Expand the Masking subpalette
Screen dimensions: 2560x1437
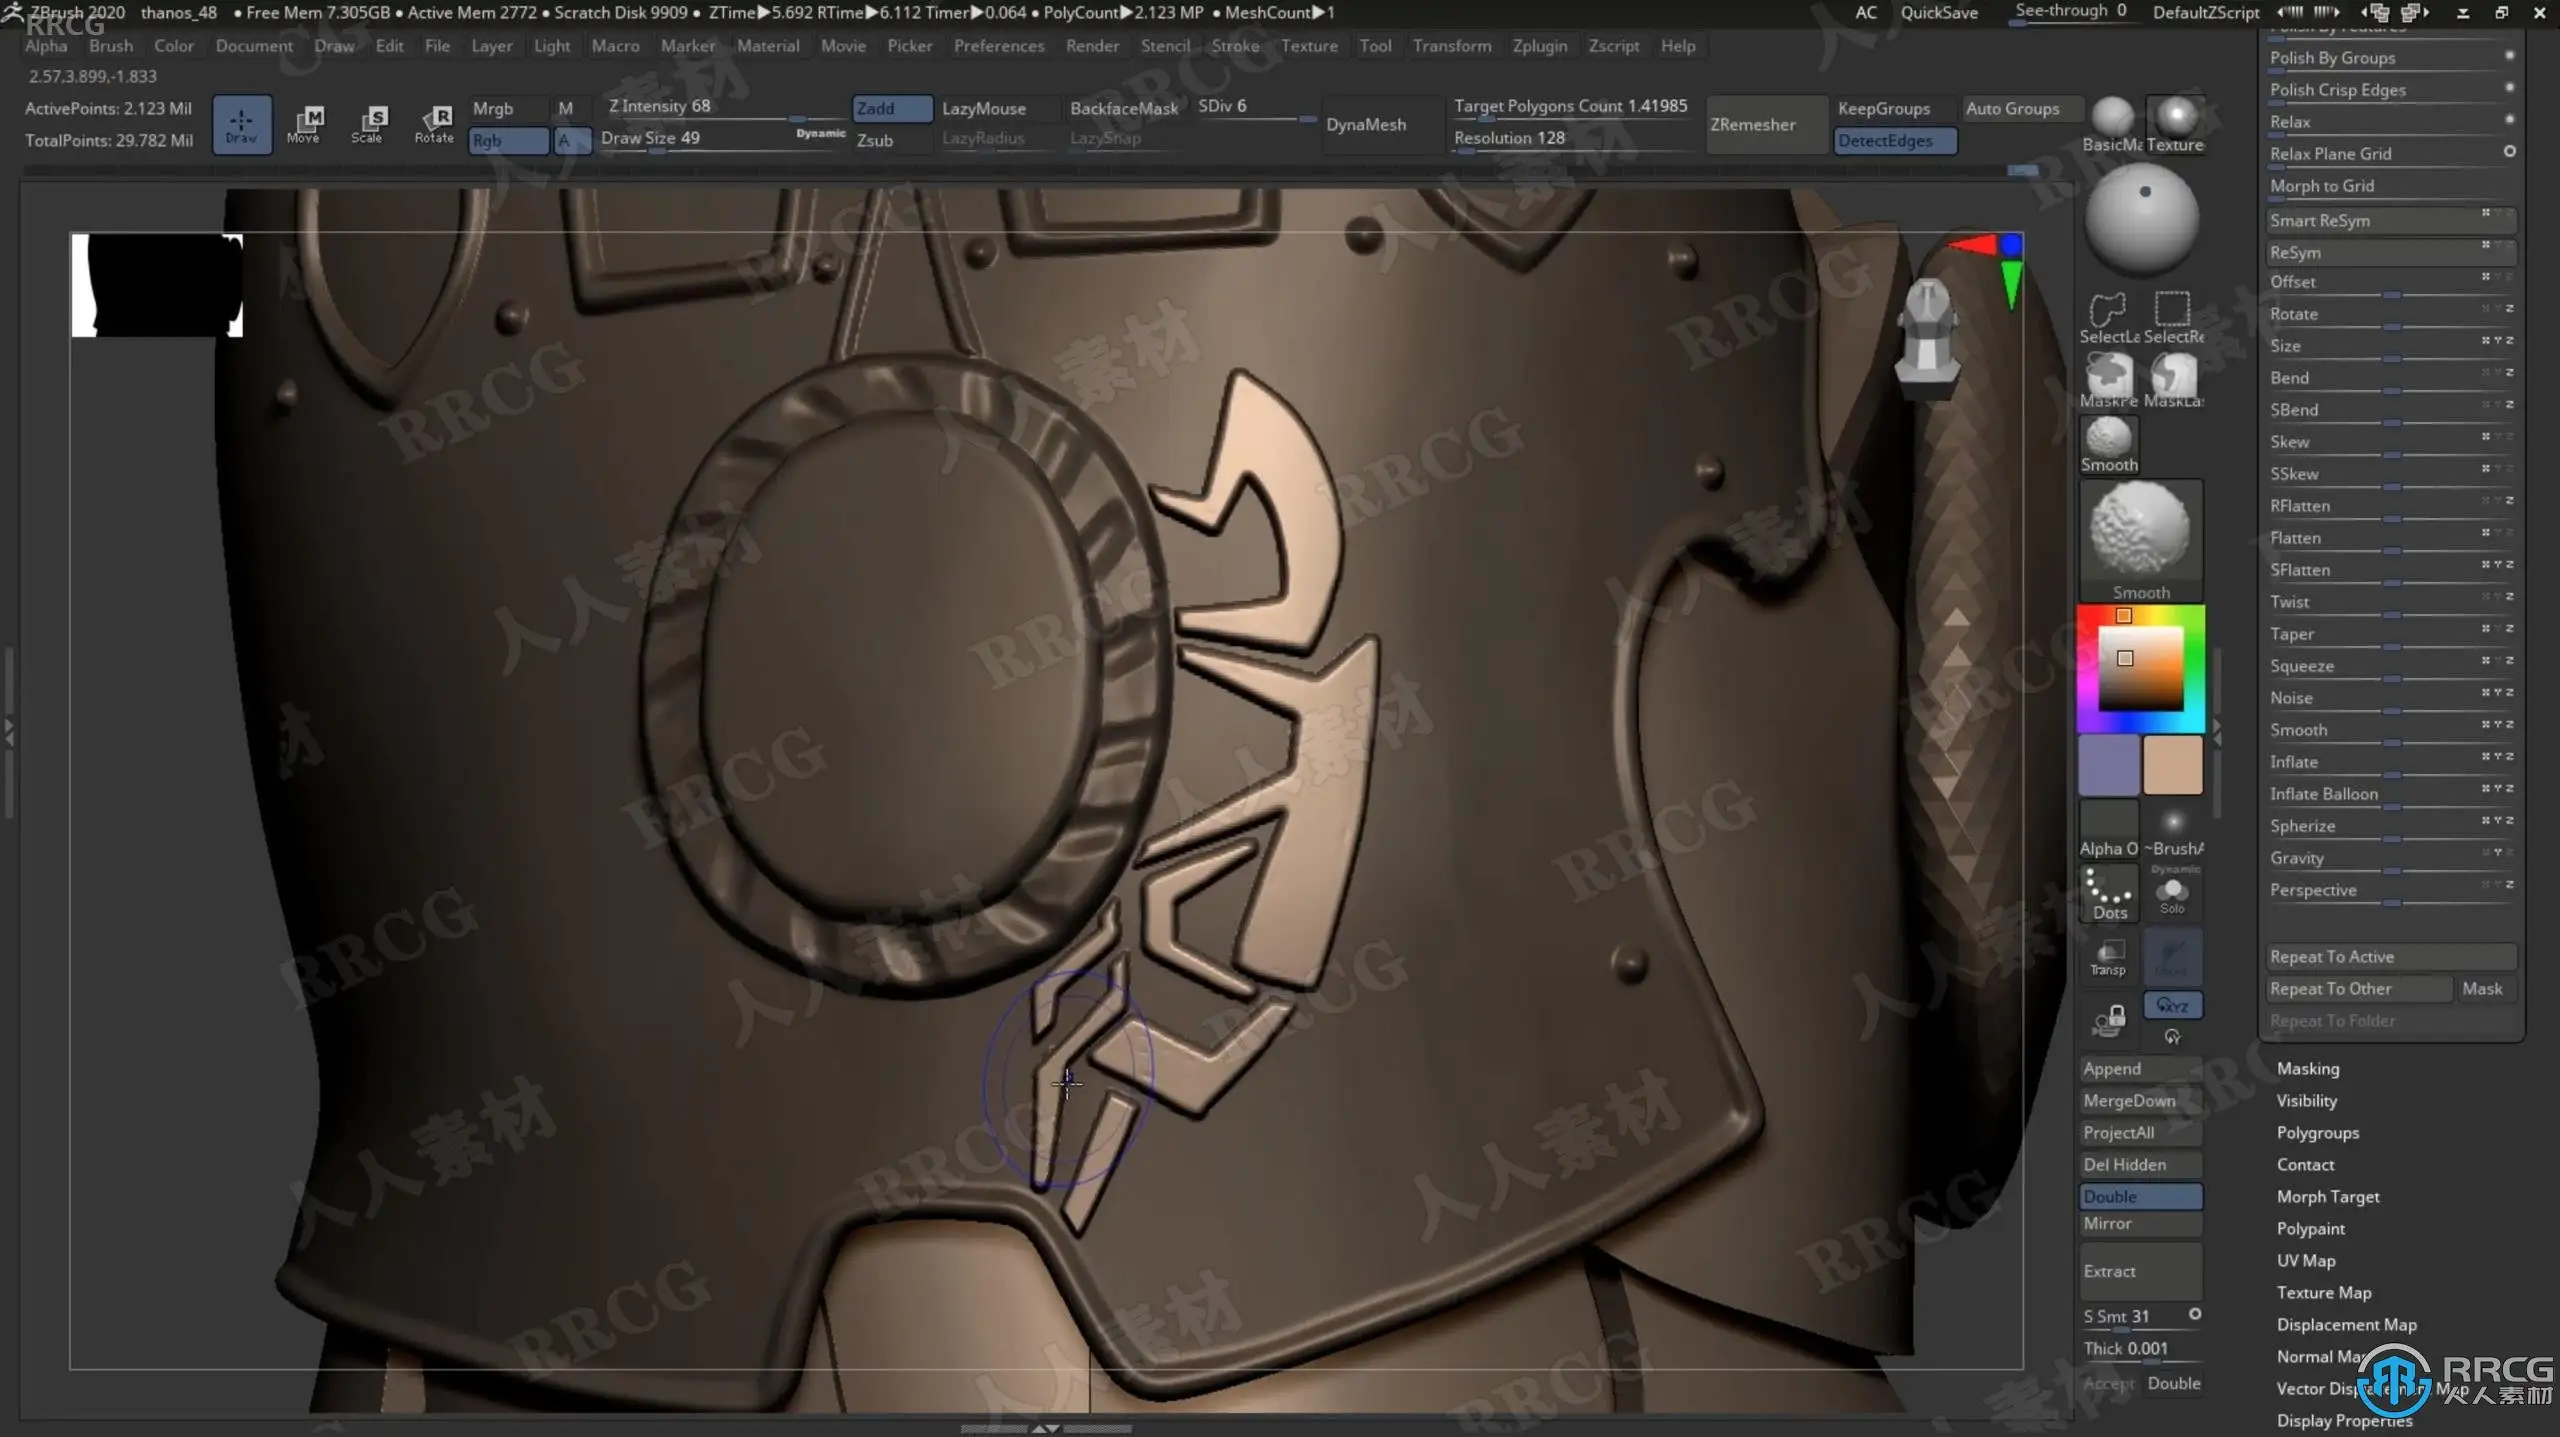pyautogui.click(x=2308, y=1068)
